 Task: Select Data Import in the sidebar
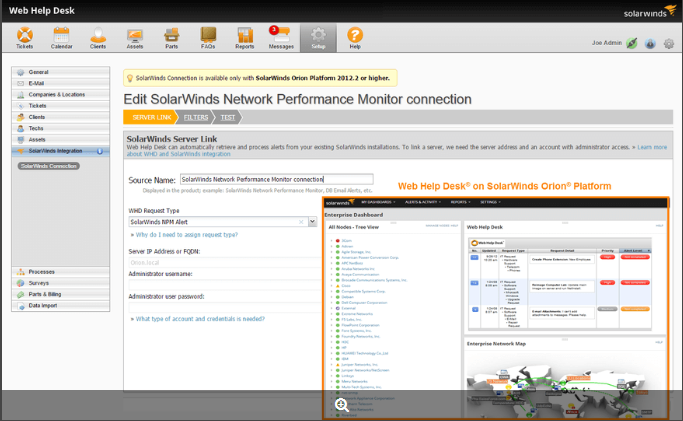pos(61,306)
